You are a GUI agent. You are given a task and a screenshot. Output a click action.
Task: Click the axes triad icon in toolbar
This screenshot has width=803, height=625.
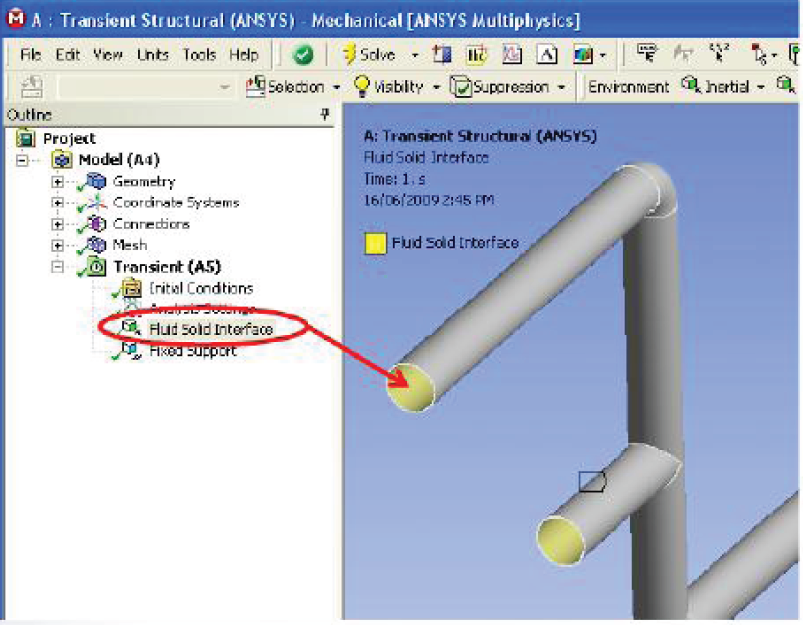point(719,53)
